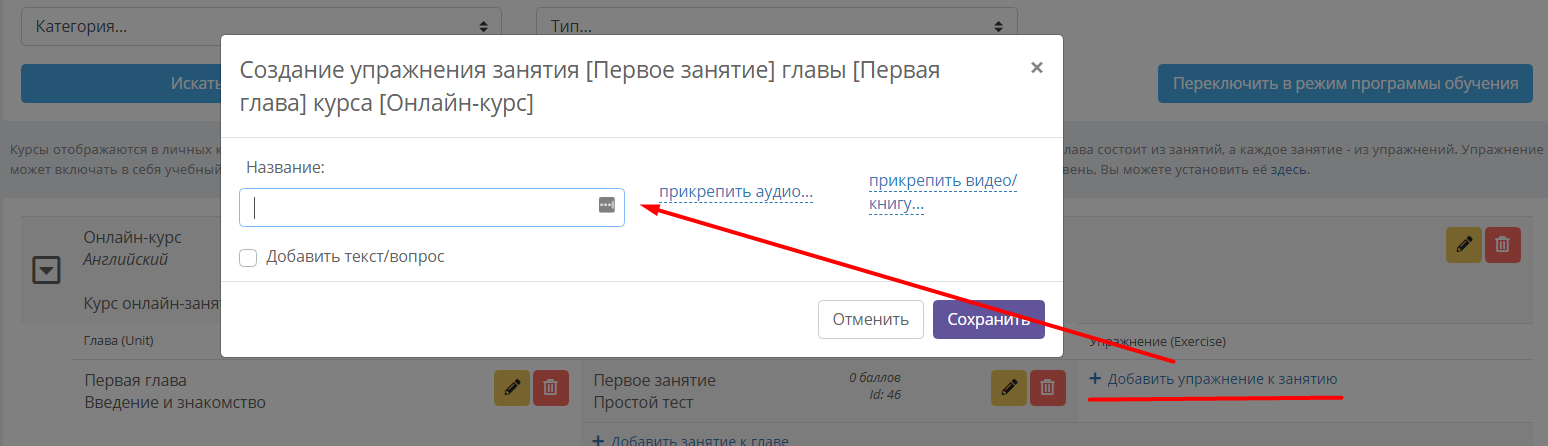1548x446 pixels.
Task: Click the Сохранить button
Action: (x=989, y=320)
